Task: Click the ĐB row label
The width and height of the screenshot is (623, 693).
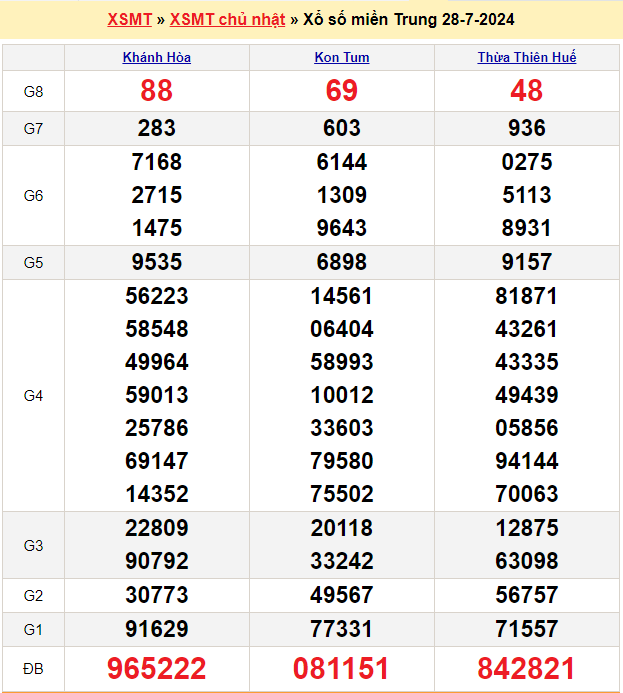Action: click(x=33, y=668)
